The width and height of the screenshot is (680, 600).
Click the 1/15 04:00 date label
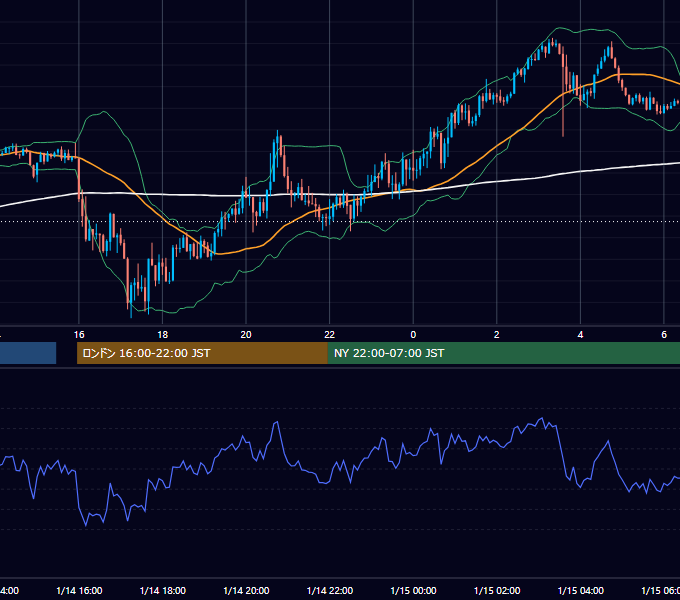tap(580, 590)
